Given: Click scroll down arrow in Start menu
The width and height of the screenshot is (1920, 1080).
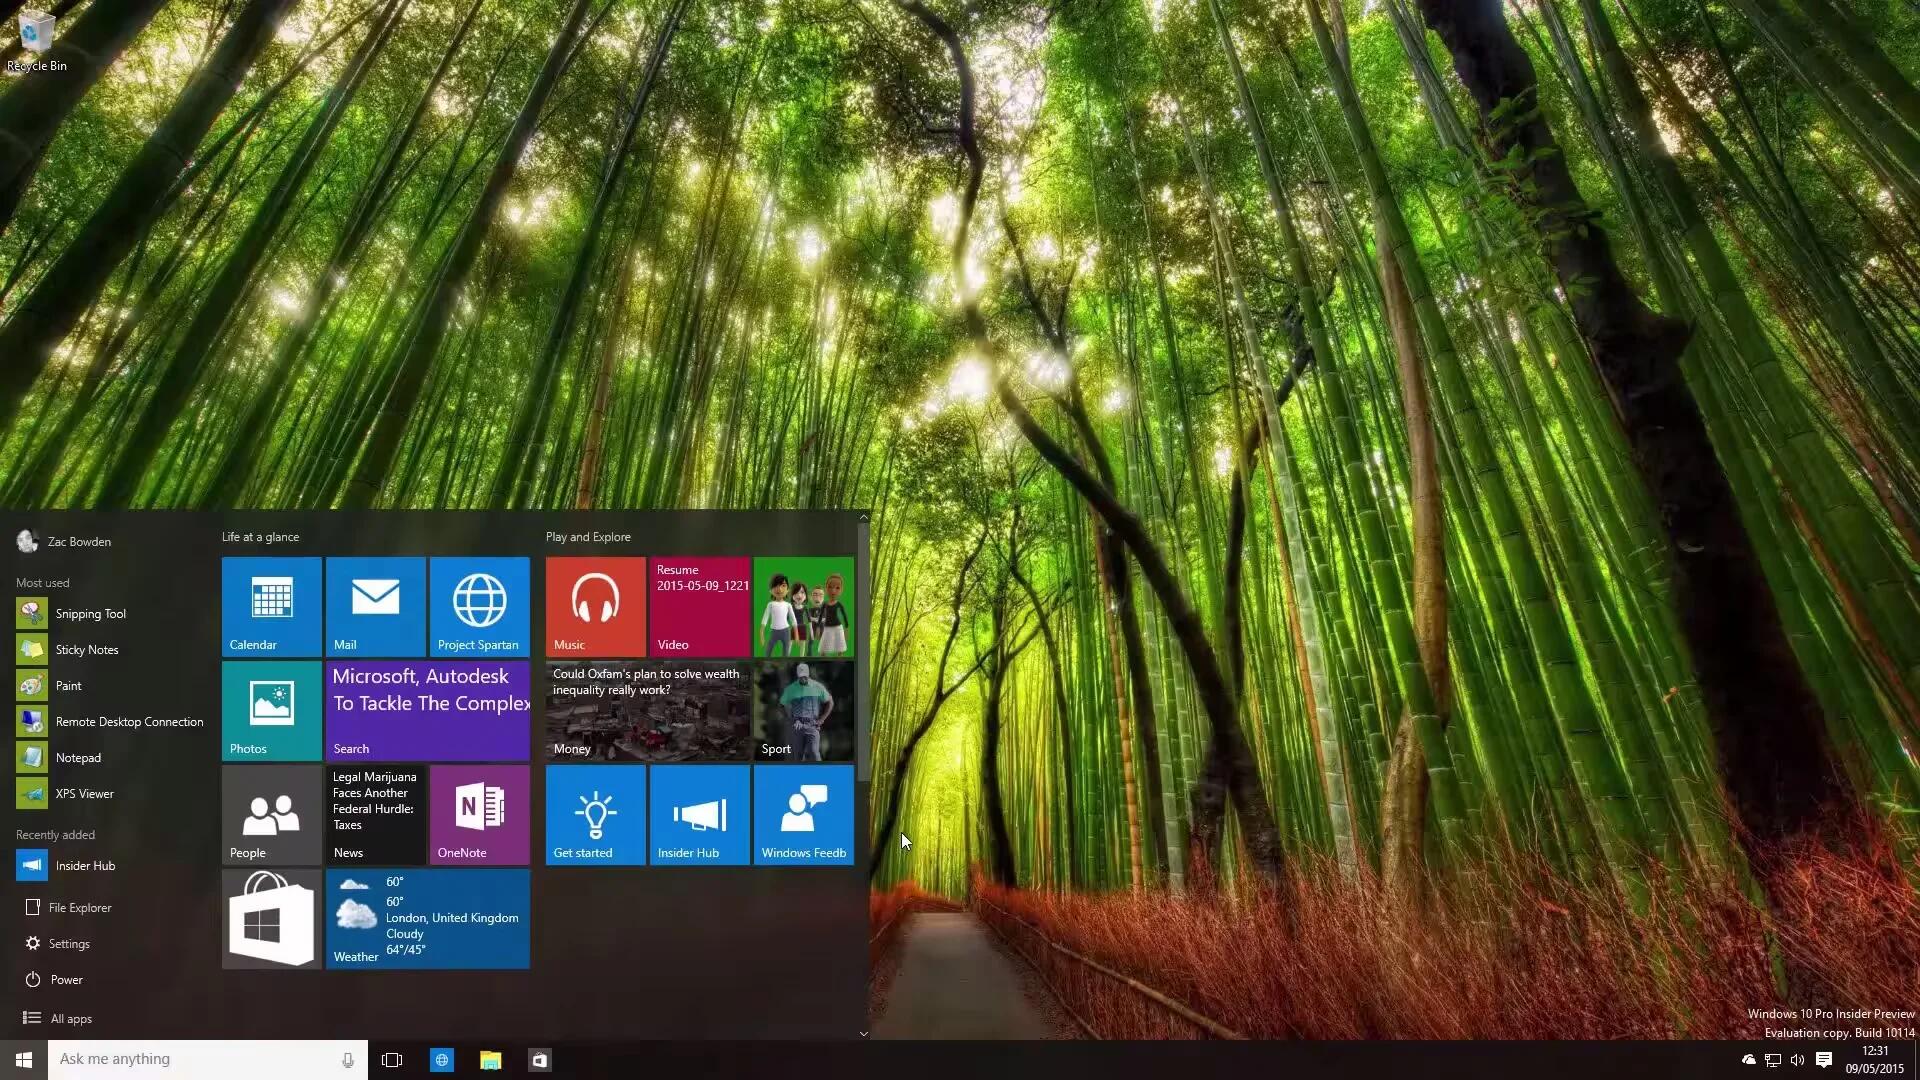Looking at the screenshot, I should (x=864, y=1033).
